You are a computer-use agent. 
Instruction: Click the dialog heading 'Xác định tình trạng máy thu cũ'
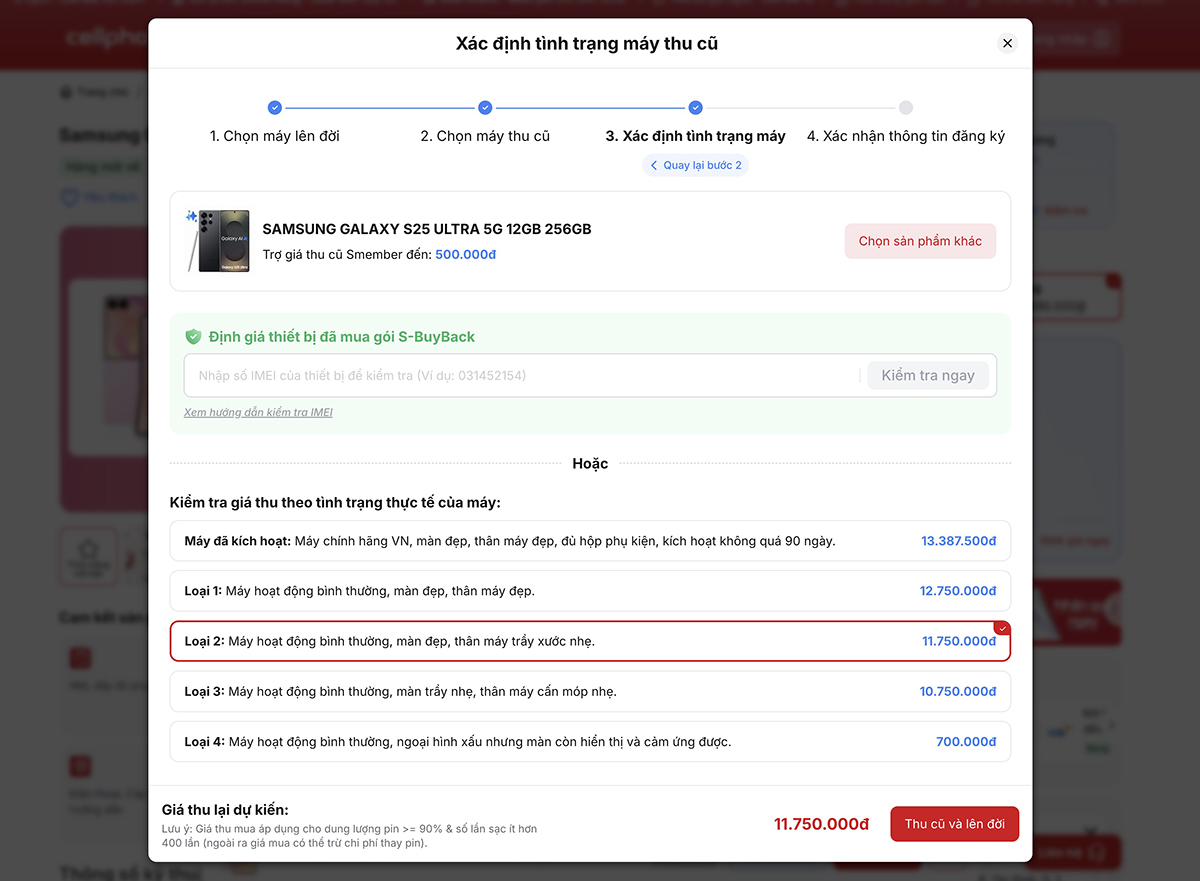click(x=587, y=44)
